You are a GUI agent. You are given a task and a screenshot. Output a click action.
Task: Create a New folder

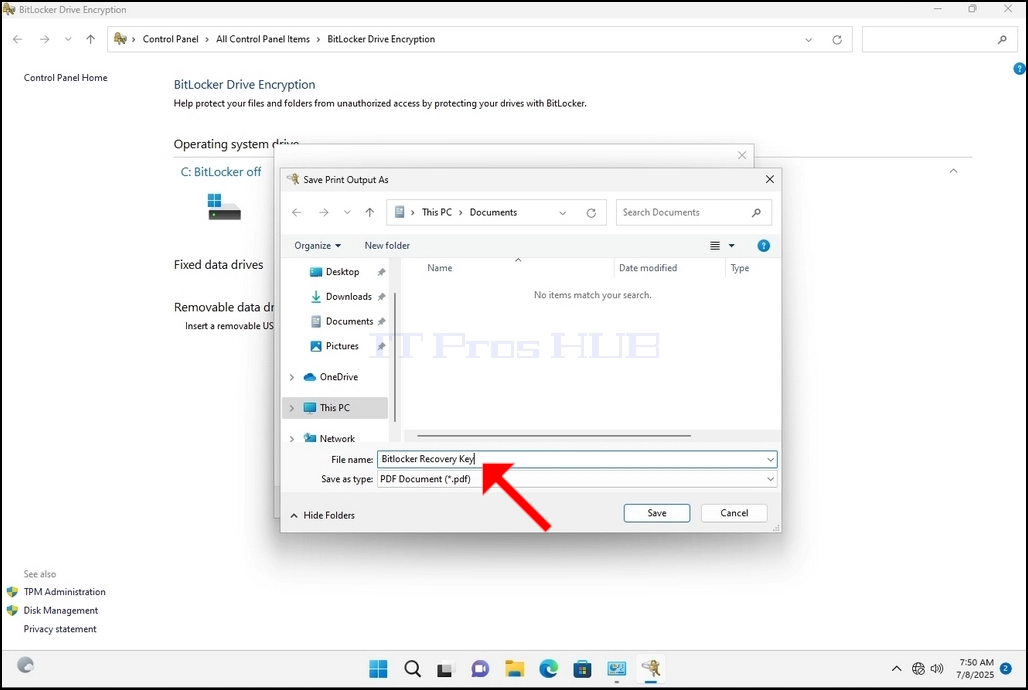387,245
